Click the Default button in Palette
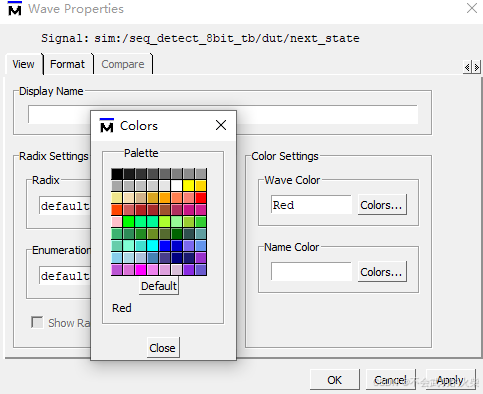 tap(159, 286)
